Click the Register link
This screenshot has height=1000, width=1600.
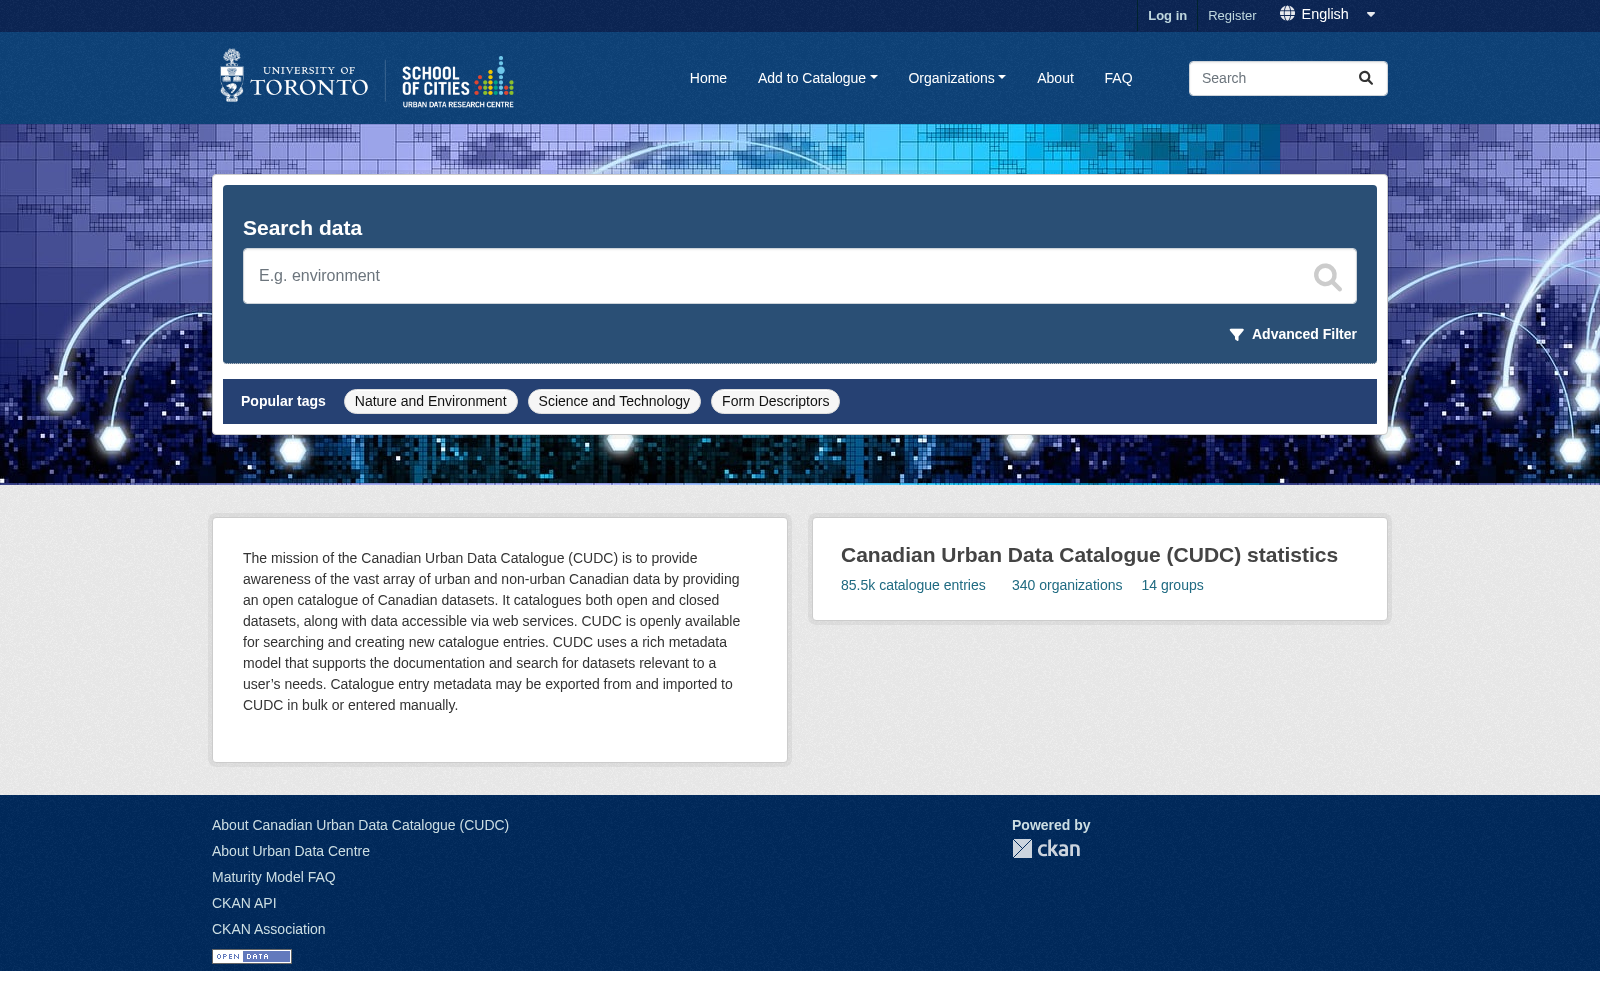[x=1232, y=16]
